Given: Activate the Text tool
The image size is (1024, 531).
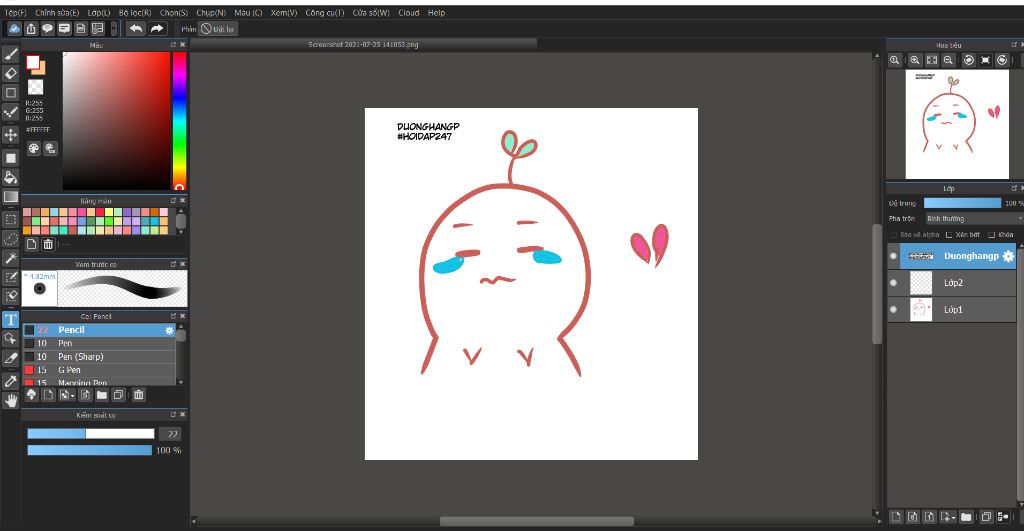Looking at the screenshot, I should coord(10,319).
